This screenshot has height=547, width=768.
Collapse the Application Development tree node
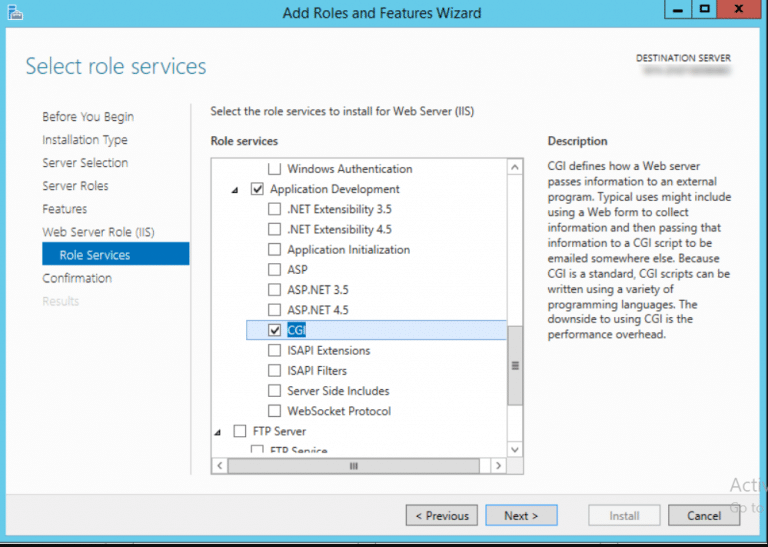pyautogui.click(x=235, y=190)
